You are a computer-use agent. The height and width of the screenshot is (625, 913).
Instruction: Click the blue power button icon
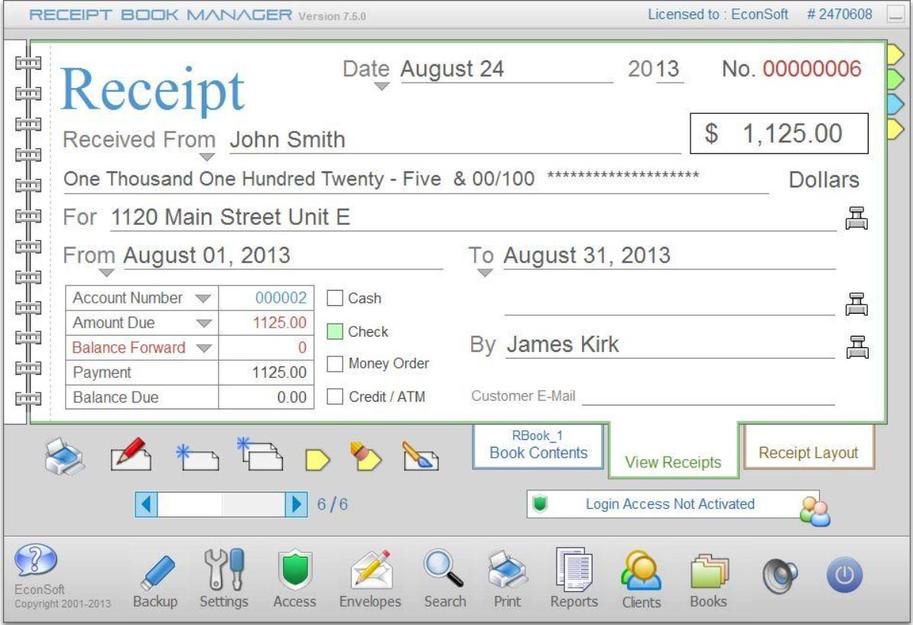(x=844, y=574)
